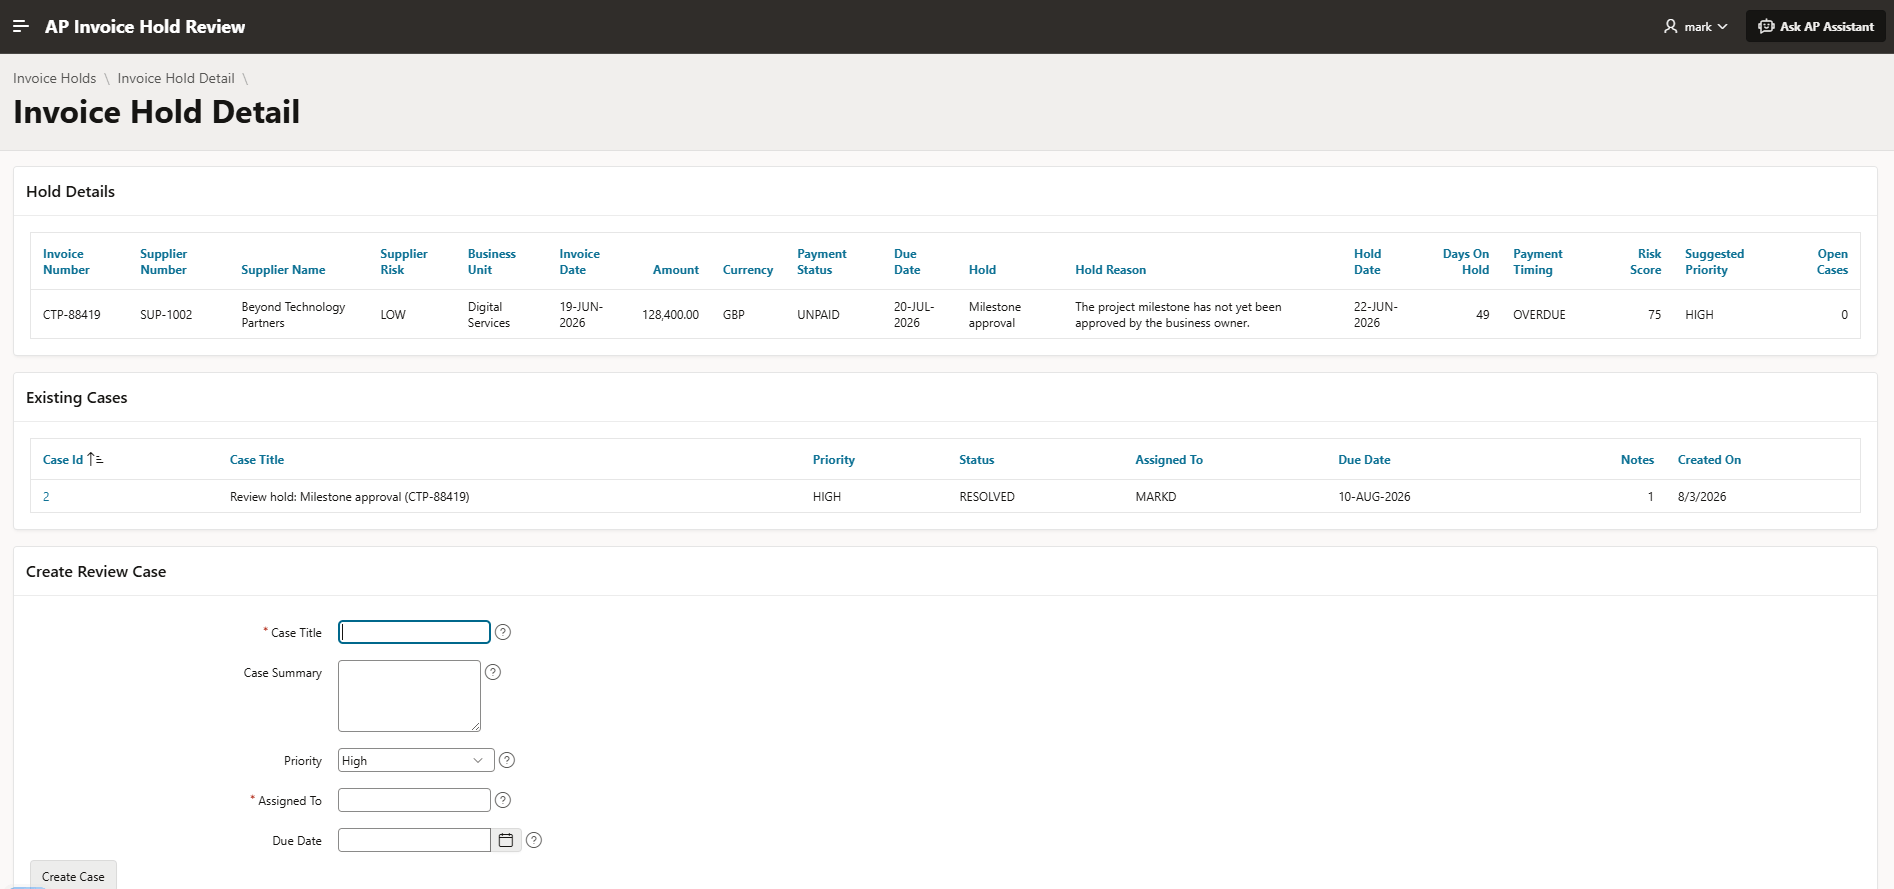
Task: Sort by Payment Status column header
Action: 822,262
